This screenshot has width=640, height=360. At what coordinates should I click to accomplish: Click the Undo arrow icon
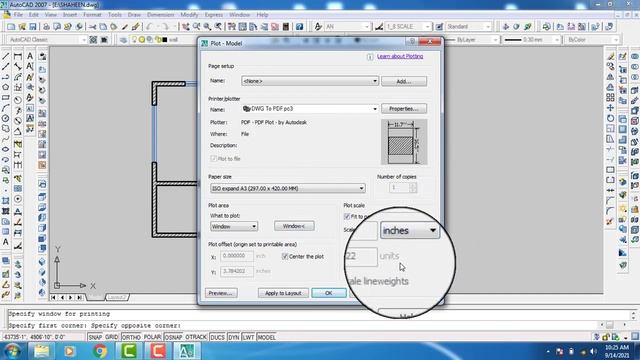coord(149,27)
